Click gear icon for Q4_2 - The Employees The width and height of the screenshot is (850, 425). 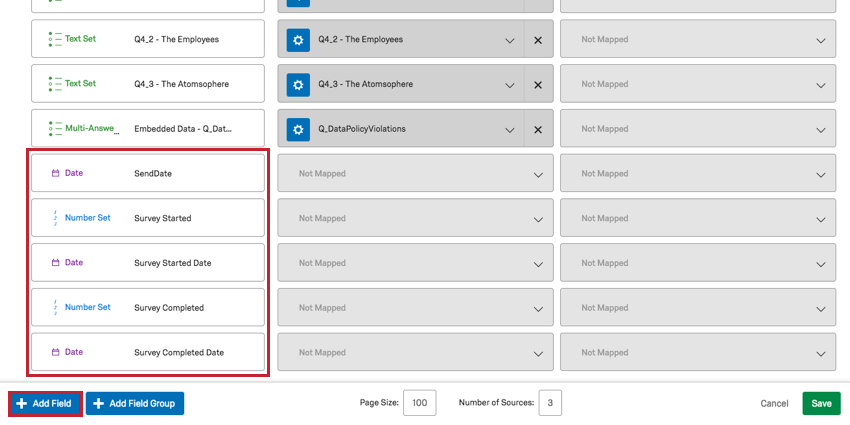[298, 40]
